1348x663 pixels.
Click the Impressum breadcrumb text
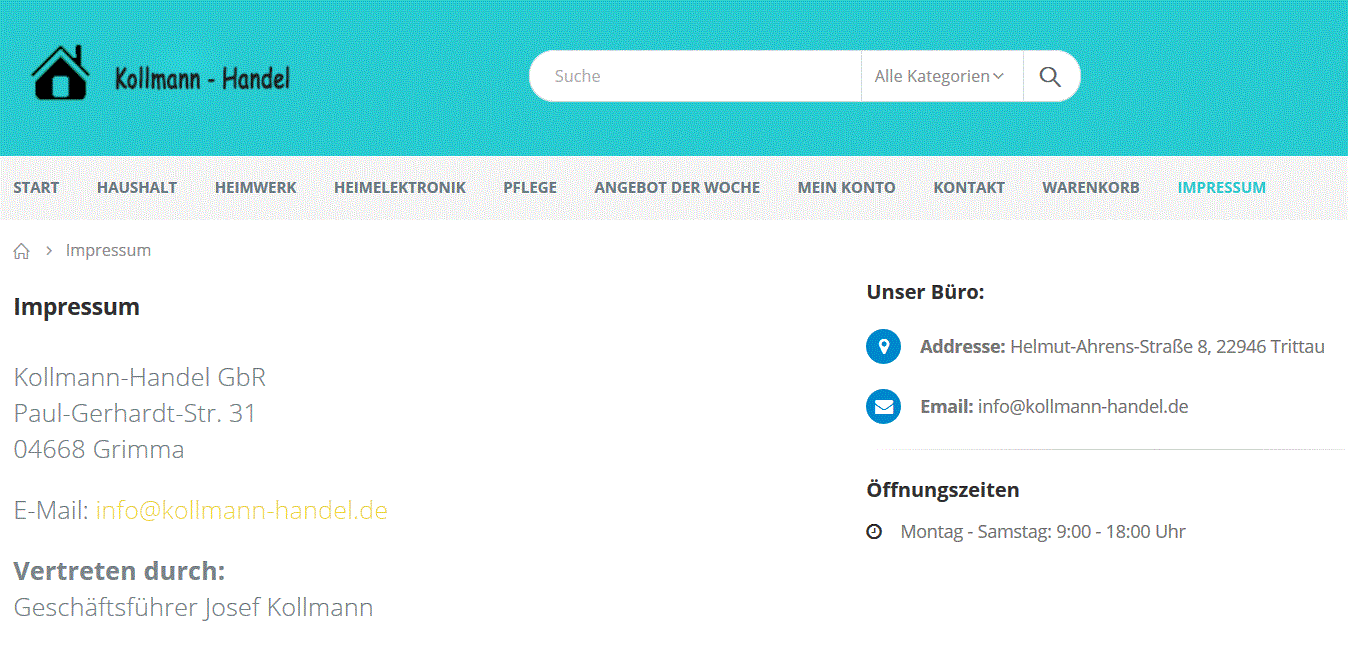[108, 250]
